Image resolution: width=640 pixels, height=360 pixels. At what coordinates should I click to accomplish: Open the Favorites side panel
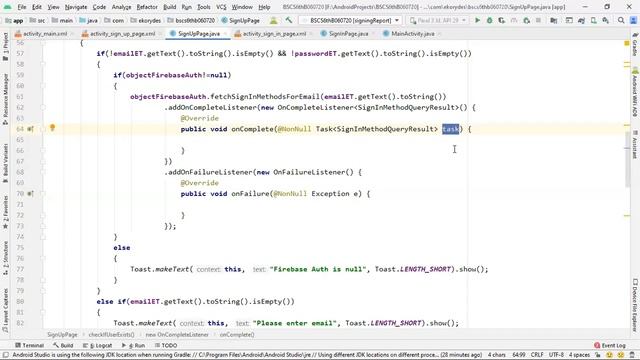pos(5,212)
